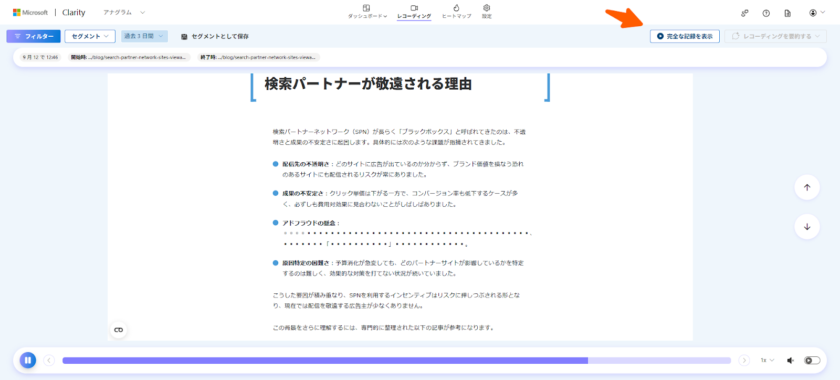Open the user account menu
The width and height of the screenshot is (840, 380).
pos(817,13)
